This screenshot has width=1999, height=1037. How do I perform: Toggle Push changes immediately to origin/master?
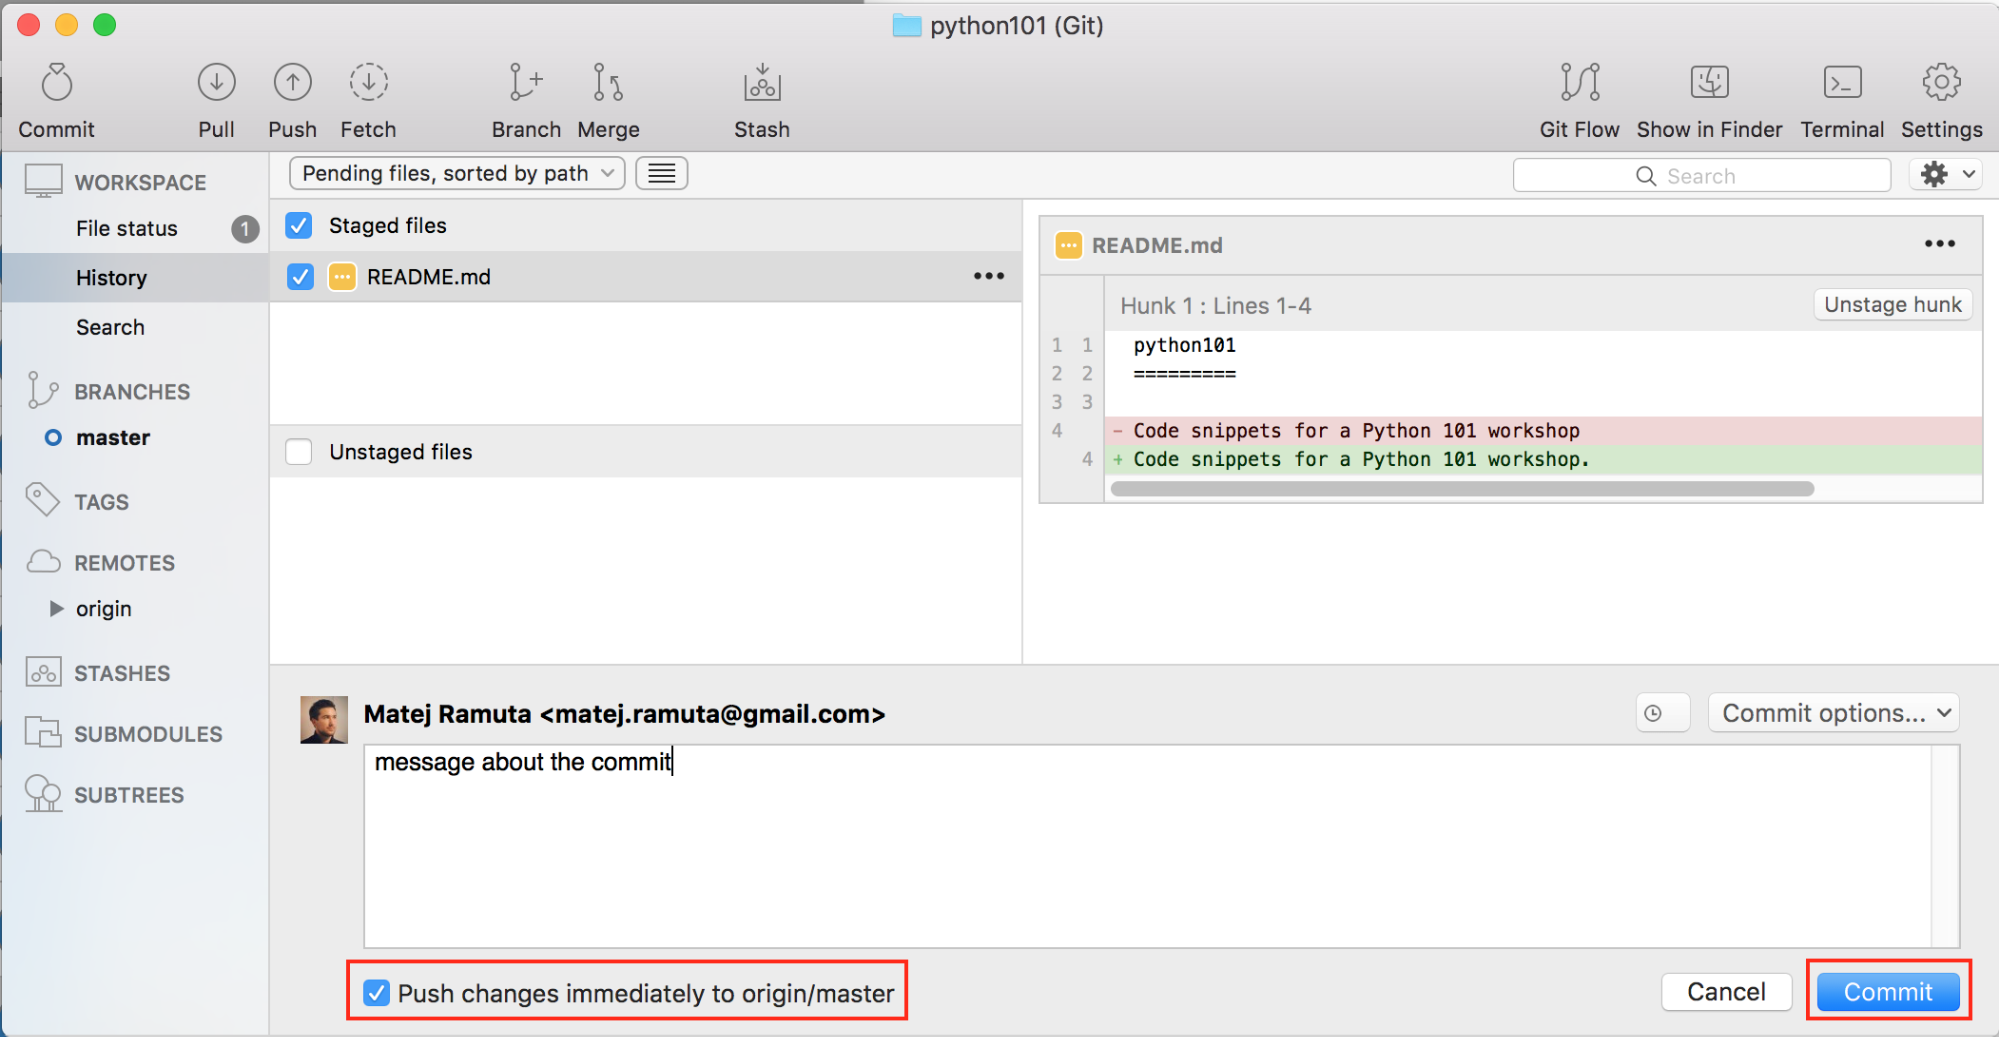[376, 993]
